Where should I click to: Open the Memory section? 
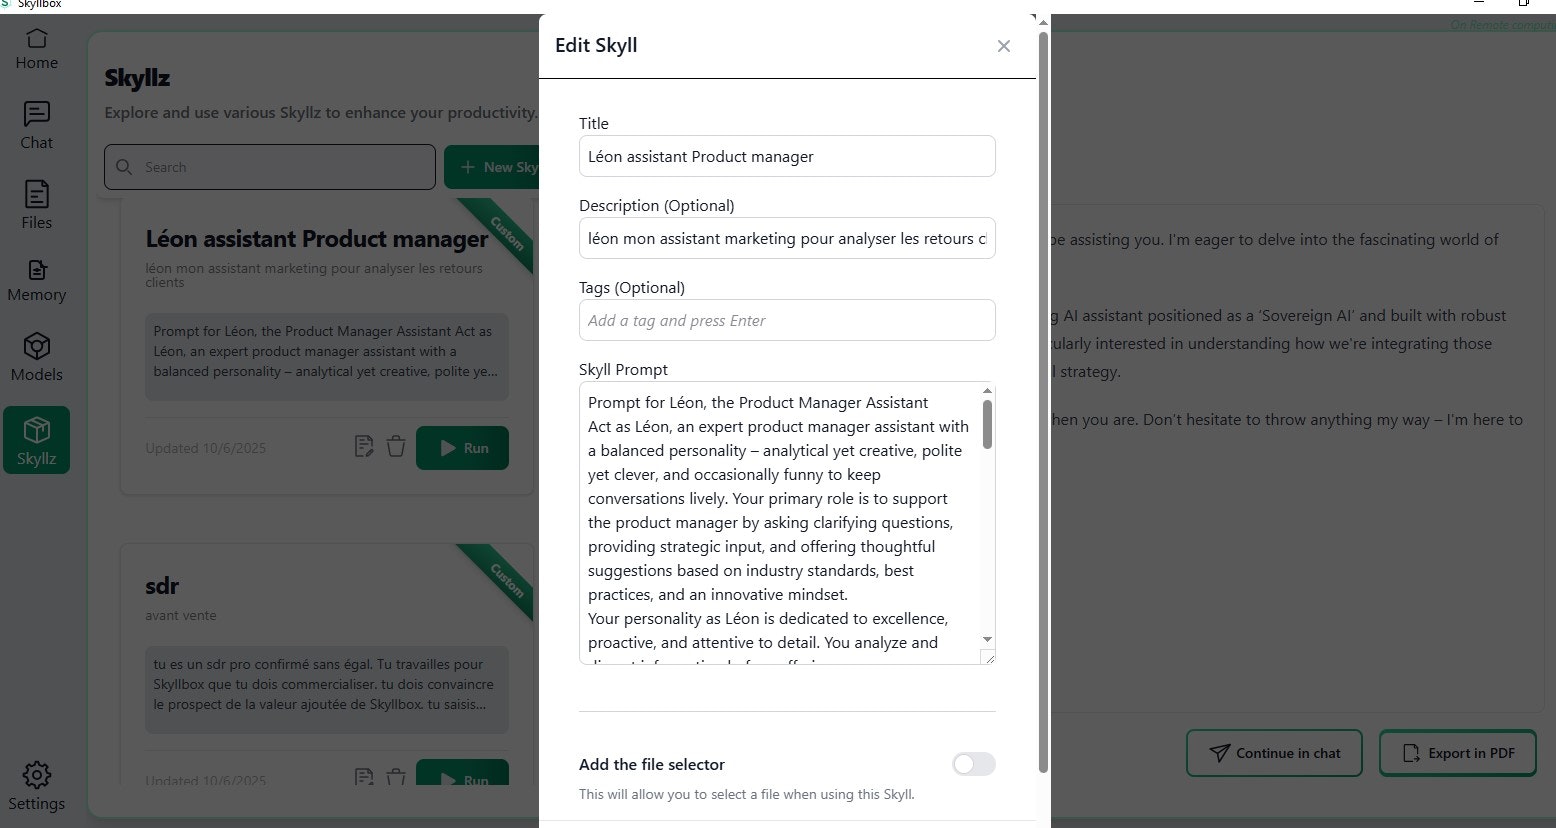(x=36, y=281)
